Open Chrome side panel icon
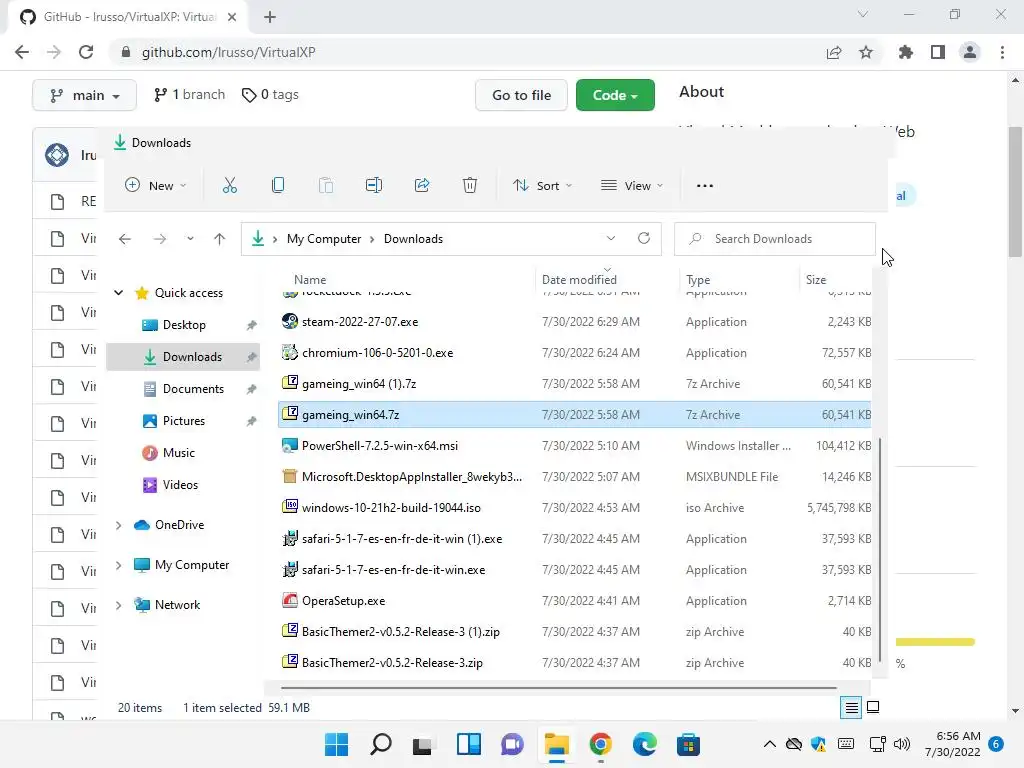1024x768 pixels. coord(938,52)
